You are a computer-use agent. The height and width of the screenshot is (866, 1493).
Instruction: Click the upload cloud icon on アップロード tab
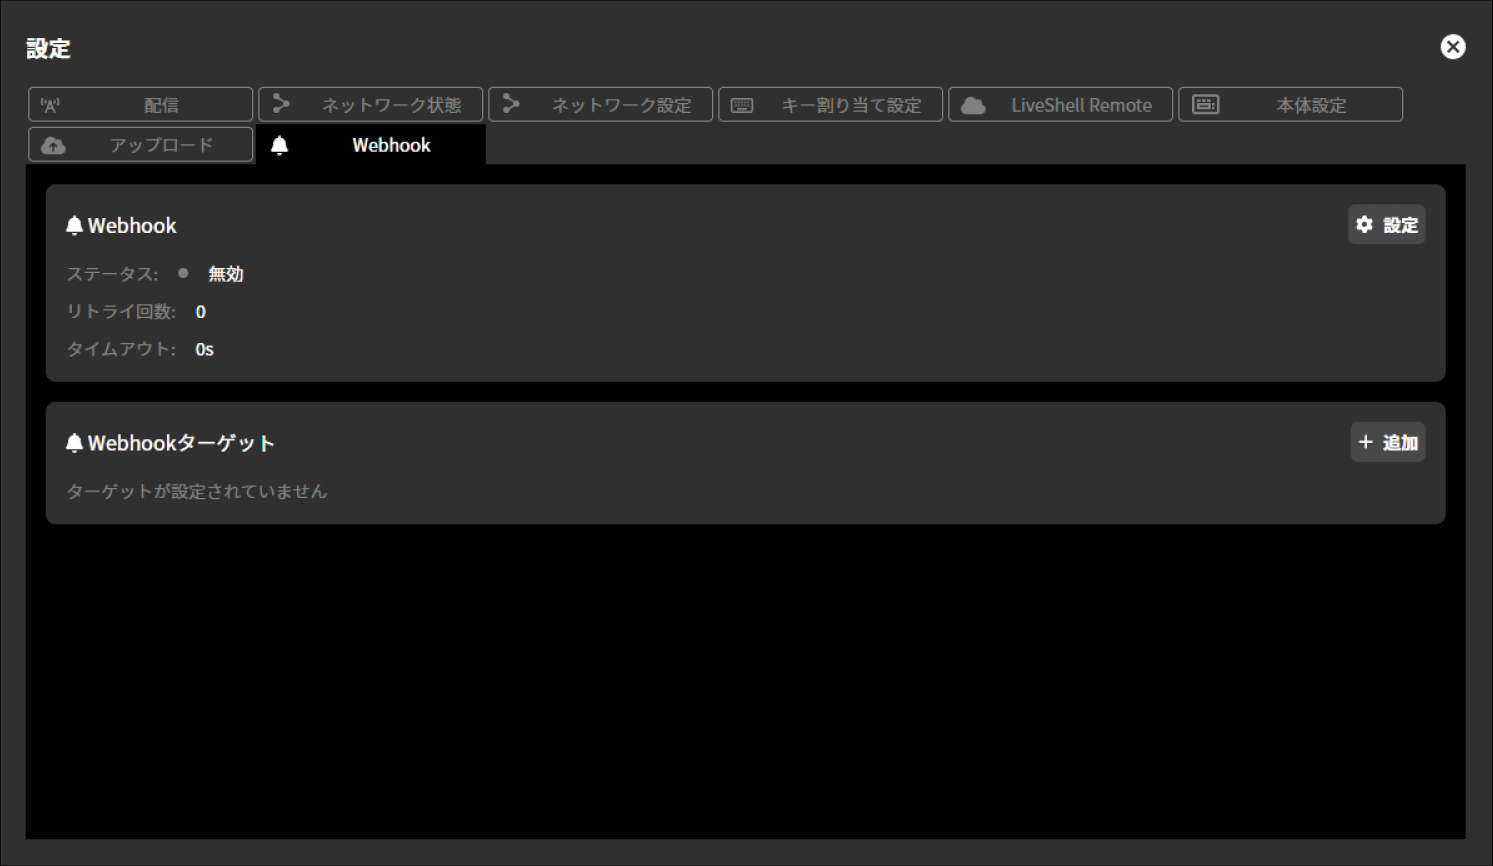click(x=53, y=144)
